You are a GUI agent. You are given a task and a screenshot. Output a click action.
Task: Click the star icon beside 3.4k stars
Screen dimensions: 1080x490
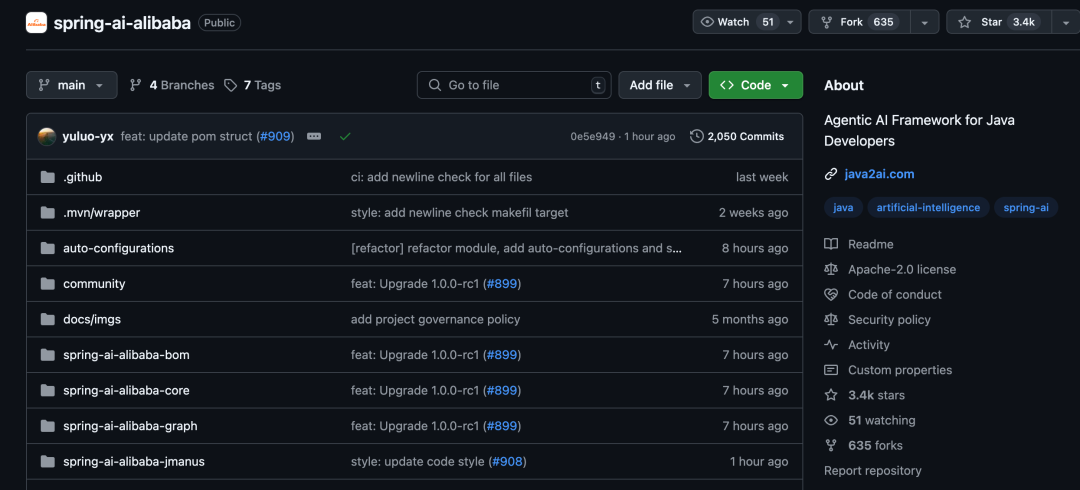(831, 395)
